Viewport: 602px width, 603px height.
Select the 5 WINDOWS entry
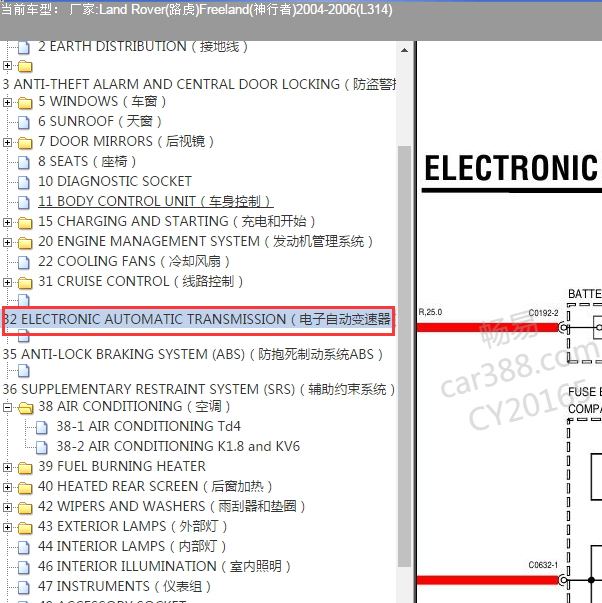coord(102,102)
